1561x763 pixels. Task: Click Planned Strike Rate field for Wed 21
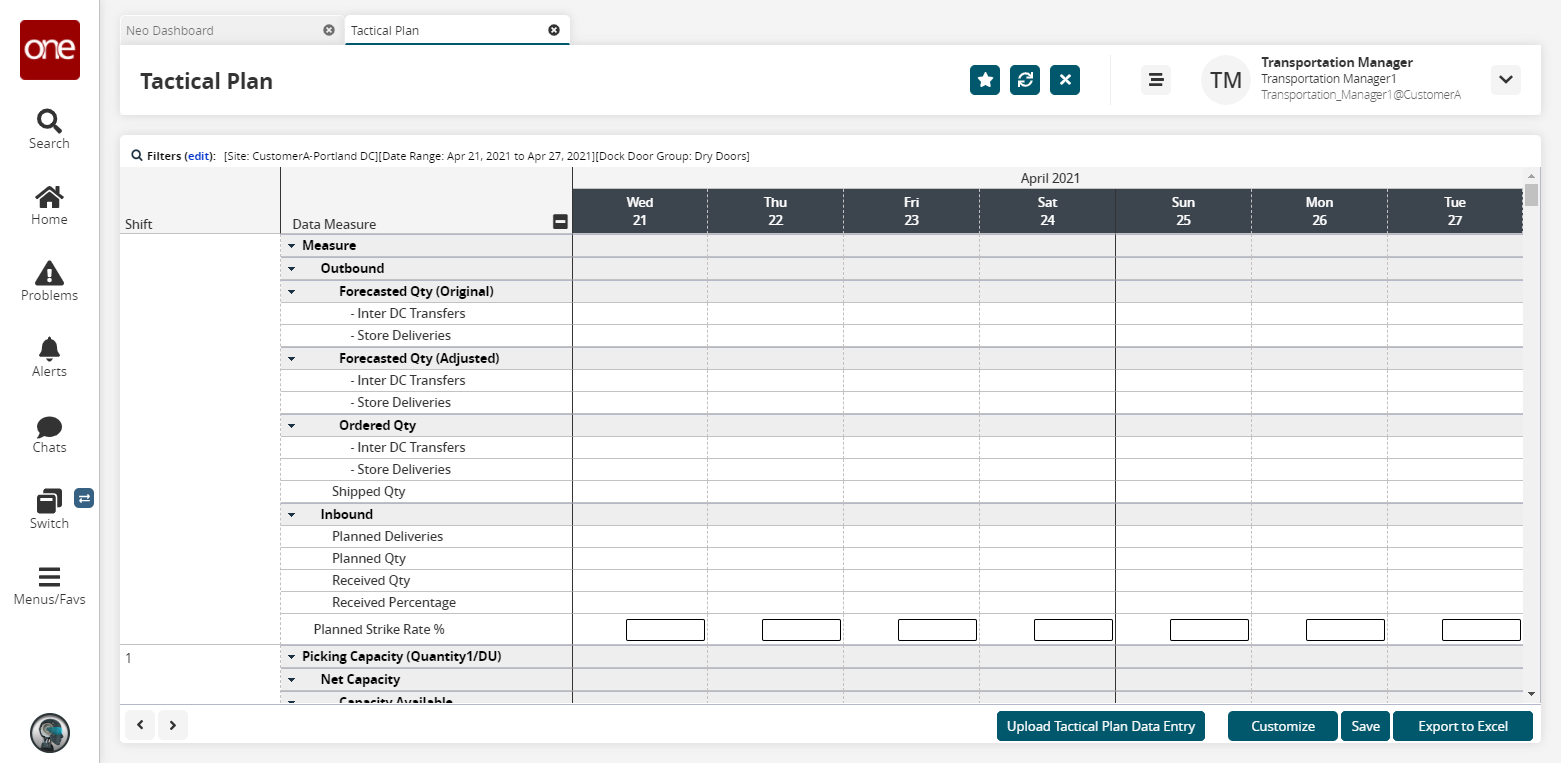[x=665, y=630]
